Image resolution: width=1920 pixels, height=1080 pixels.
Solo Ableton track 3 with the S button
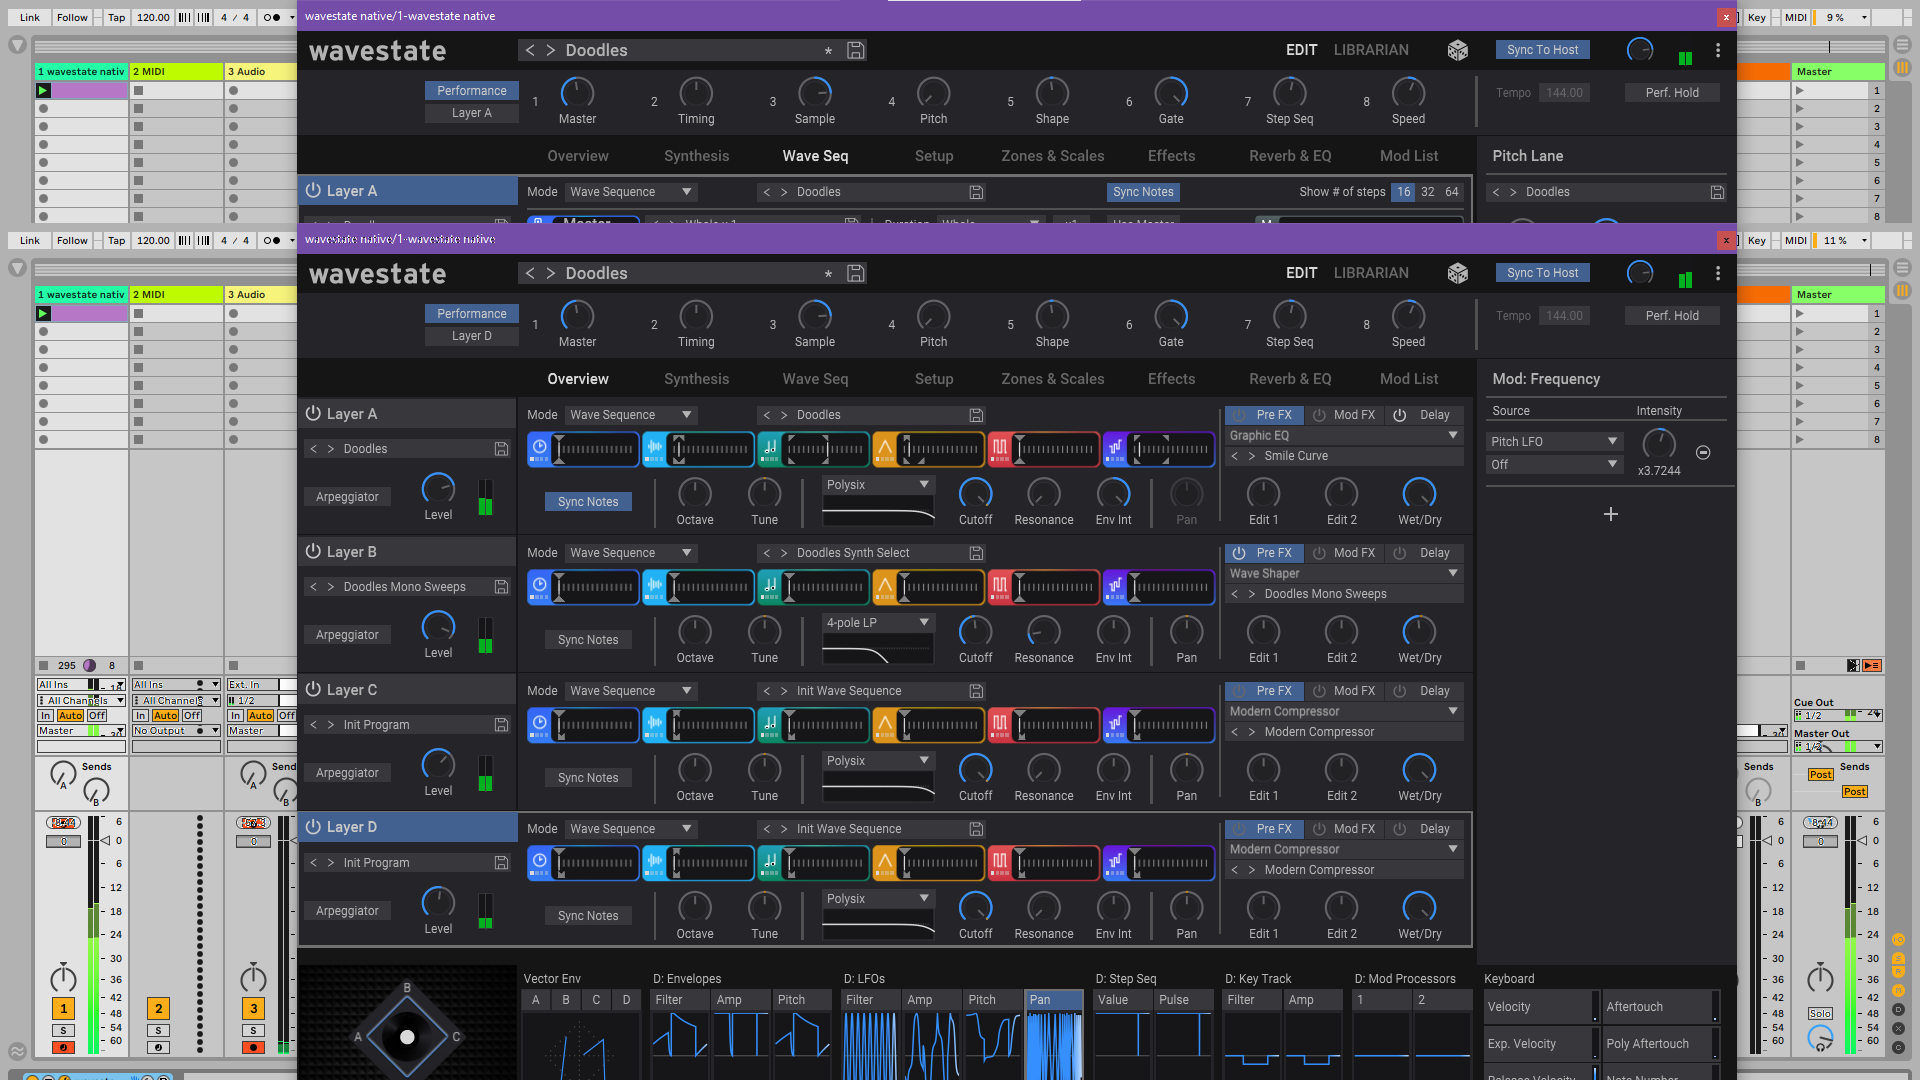253,1029
